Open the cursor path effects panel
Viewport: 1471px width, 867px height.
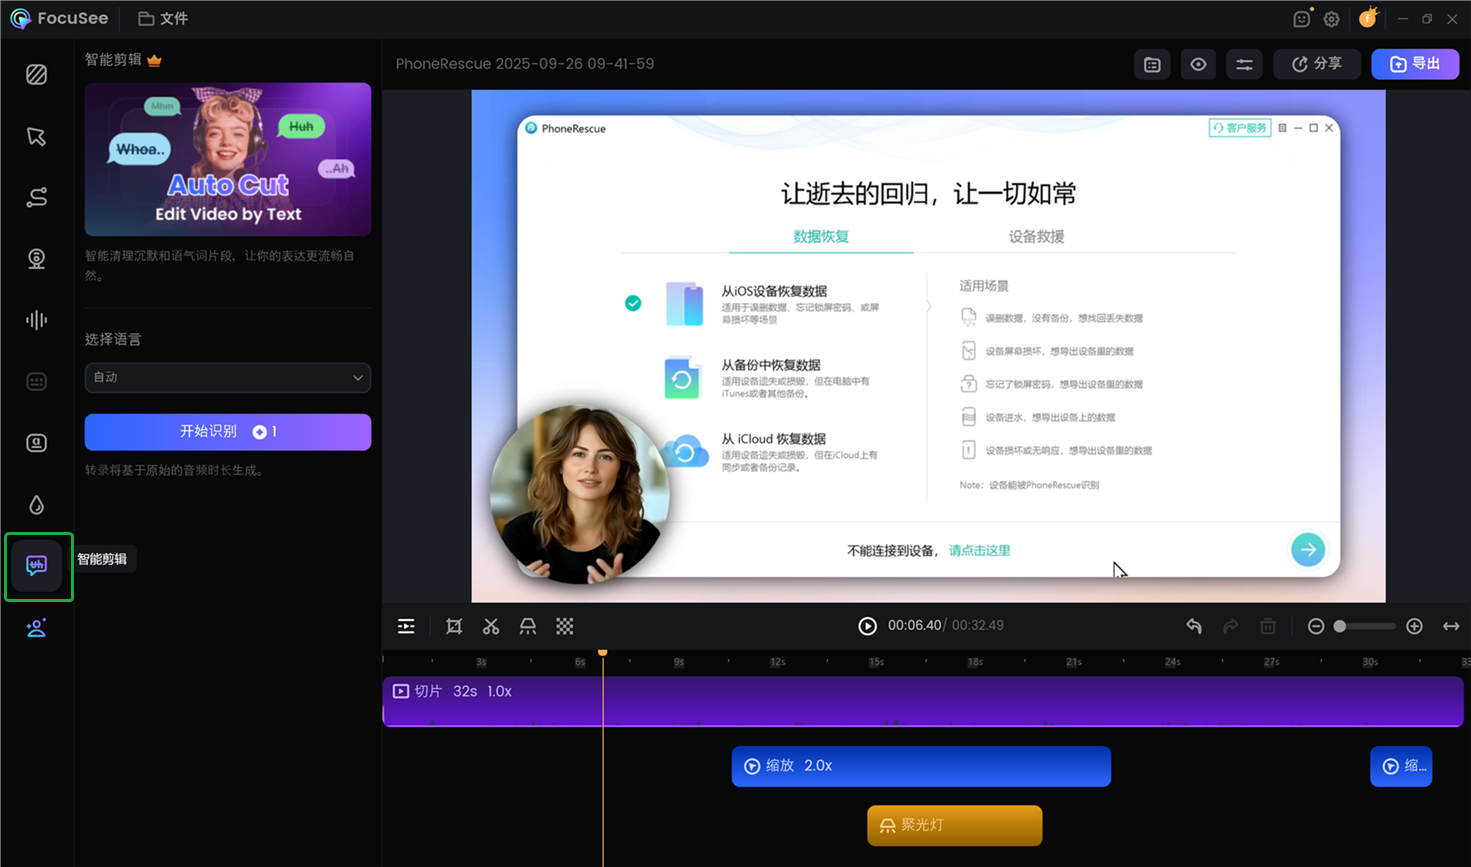point(36,197)
